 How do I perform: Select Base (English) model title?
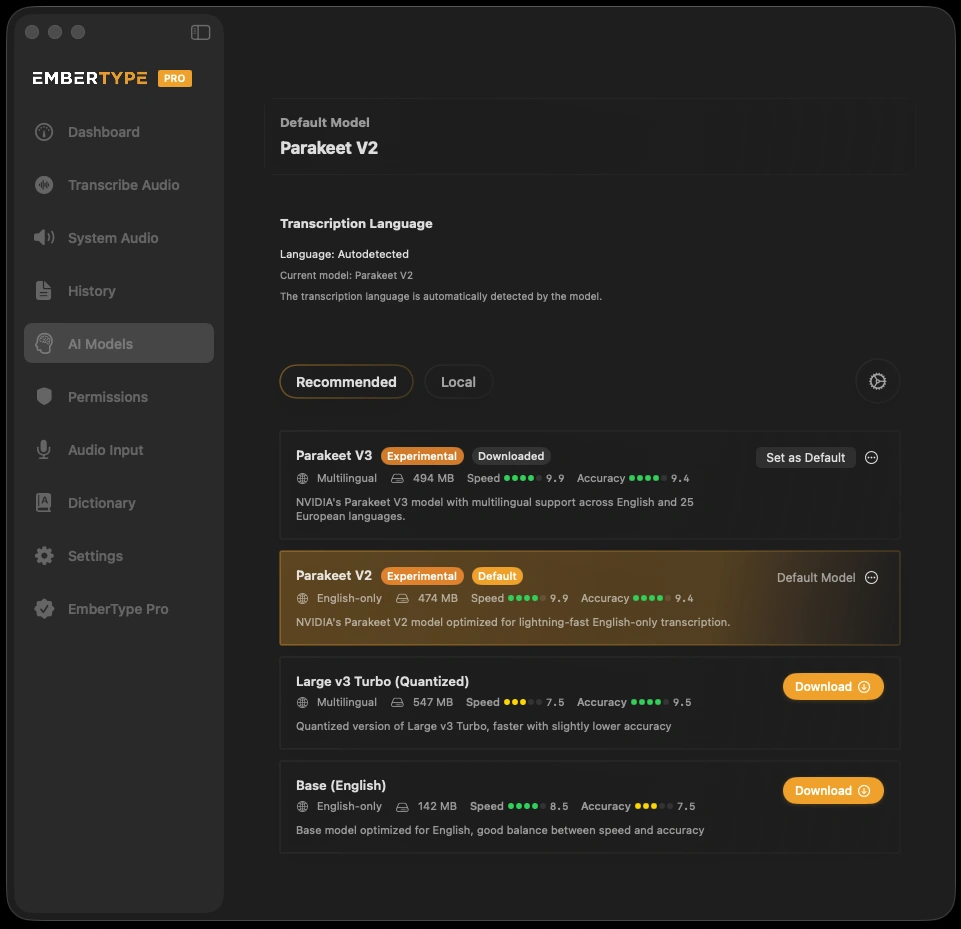pos(341,786)
